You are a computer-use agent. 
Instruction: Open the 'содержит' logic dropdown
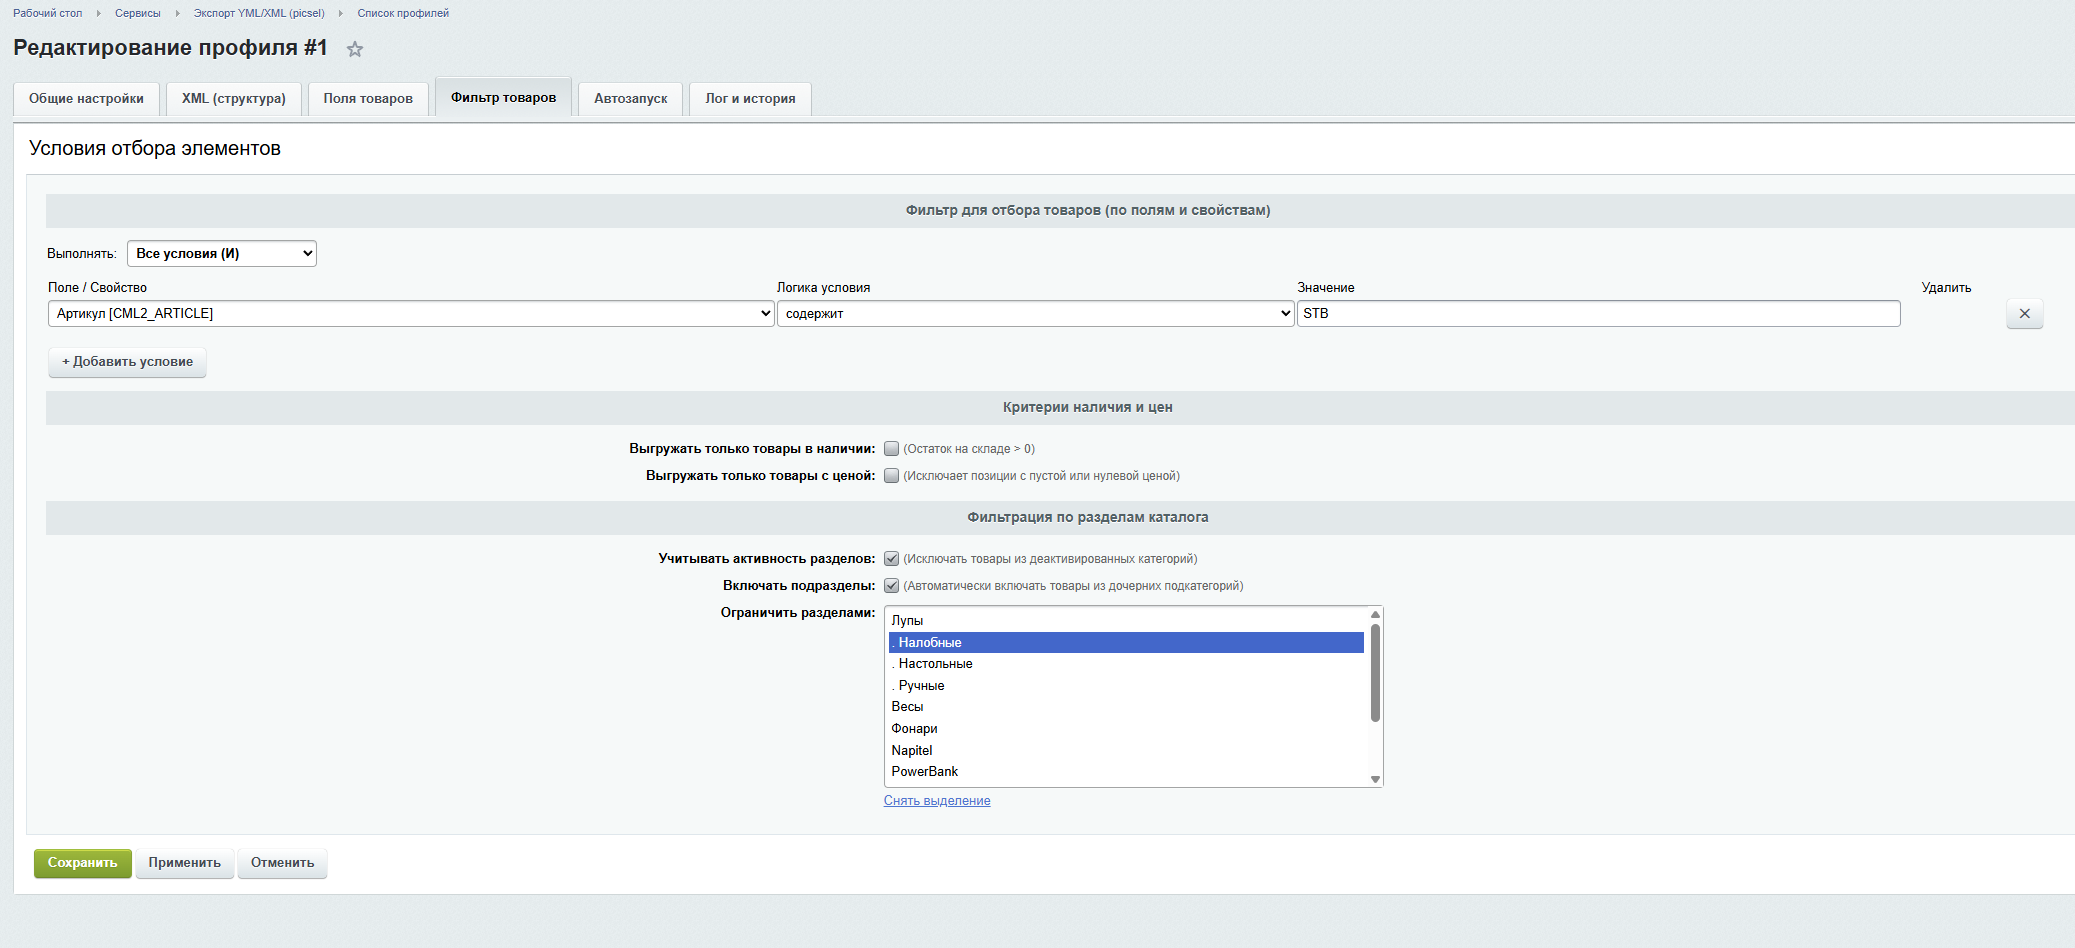[1036, 314]
